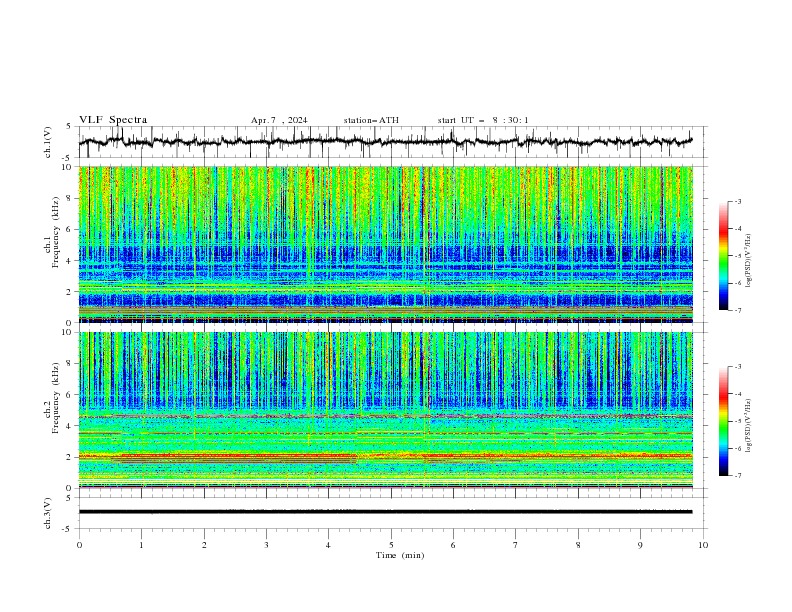Click the "-3" label on the ch.1 color bar

click(x=737, y=201)
